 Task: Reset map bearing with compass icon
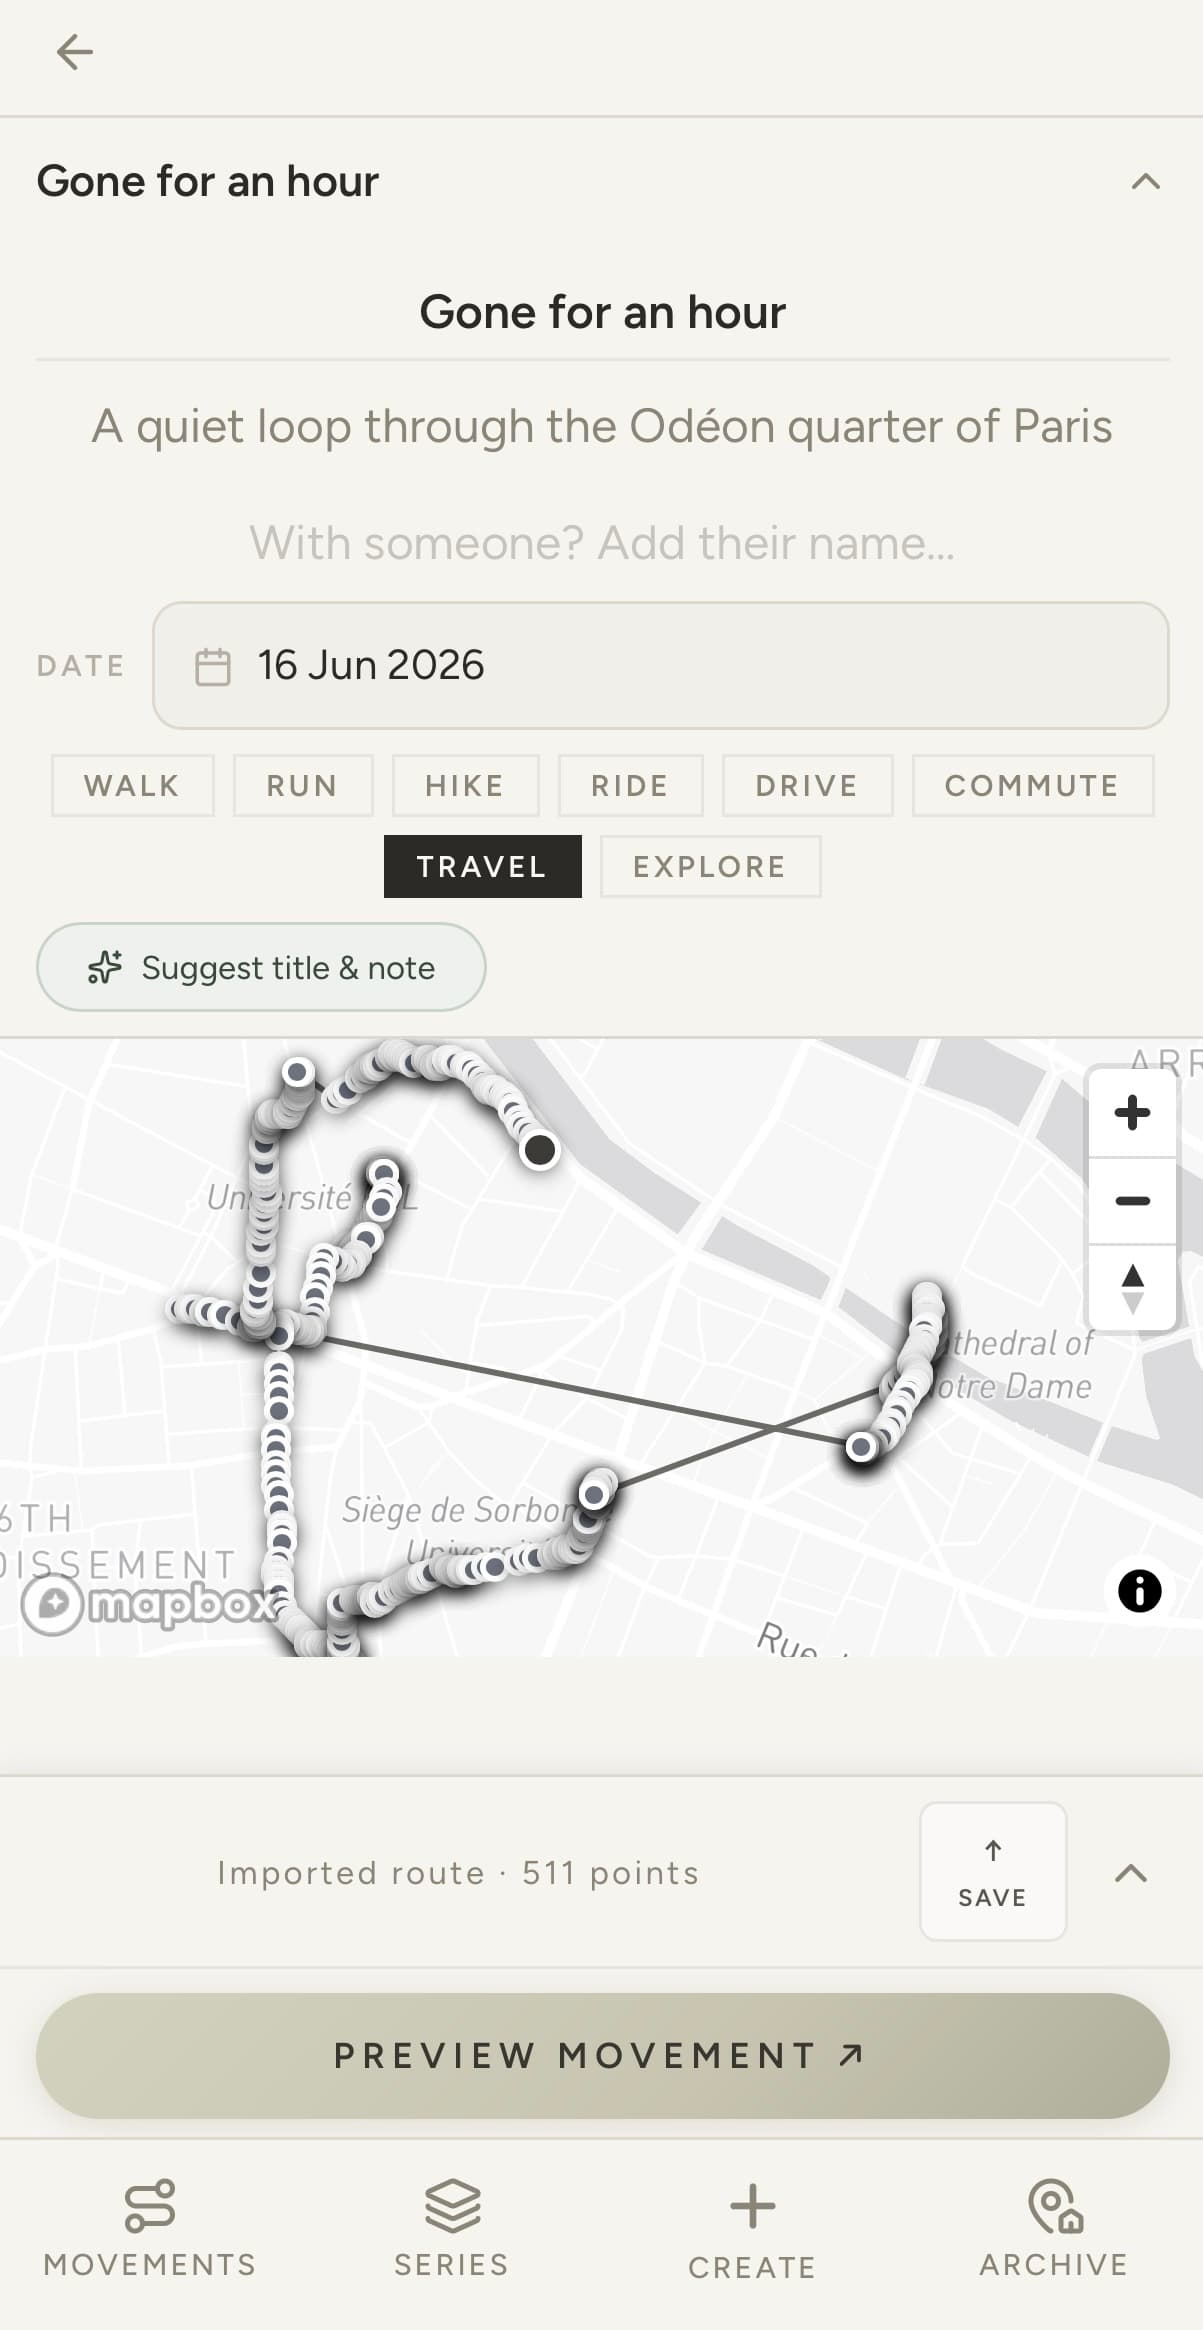[x=1132, y=1288]
